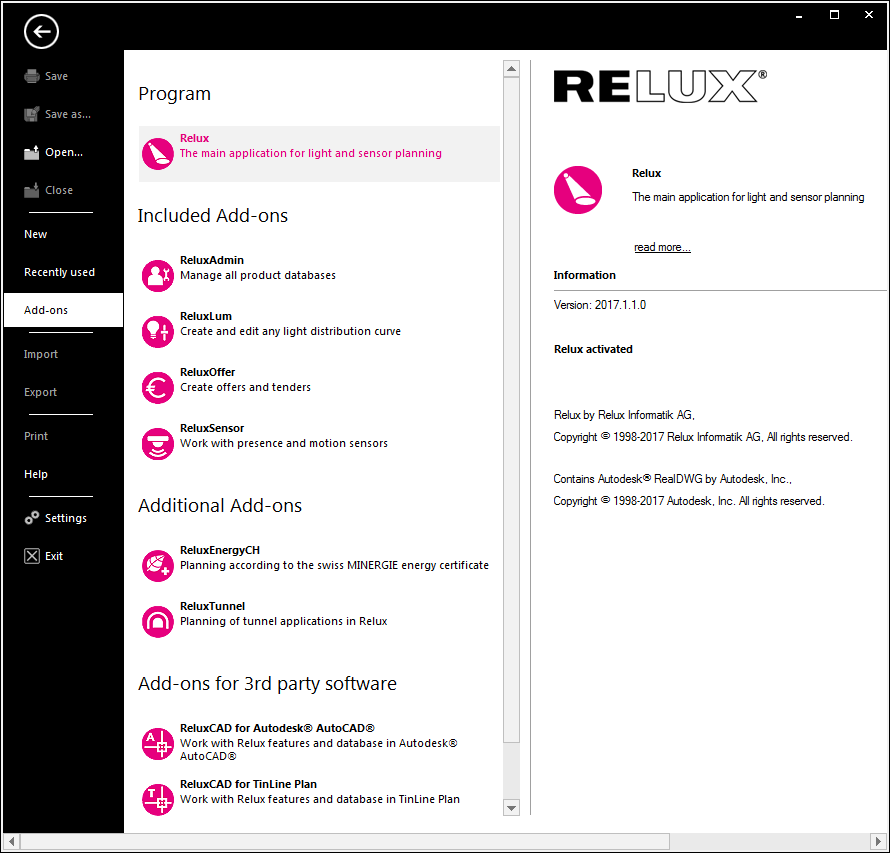Click the large Relux icon in details pane

pos(578,190)
